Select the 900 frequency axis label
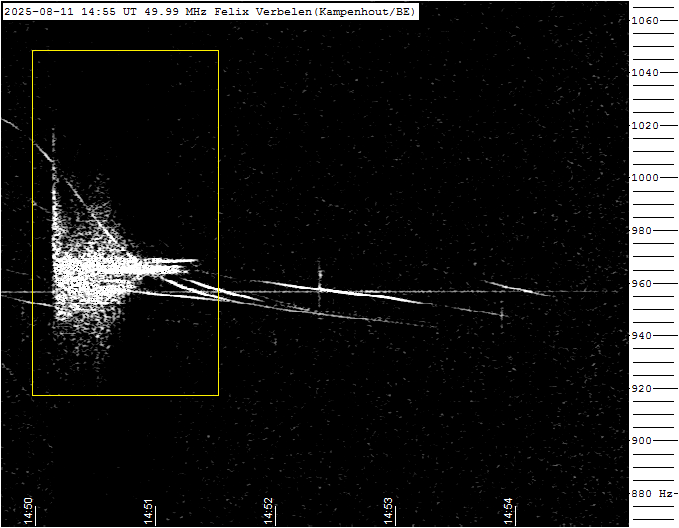Screen dimensions: 679x528 click(641, 441)
